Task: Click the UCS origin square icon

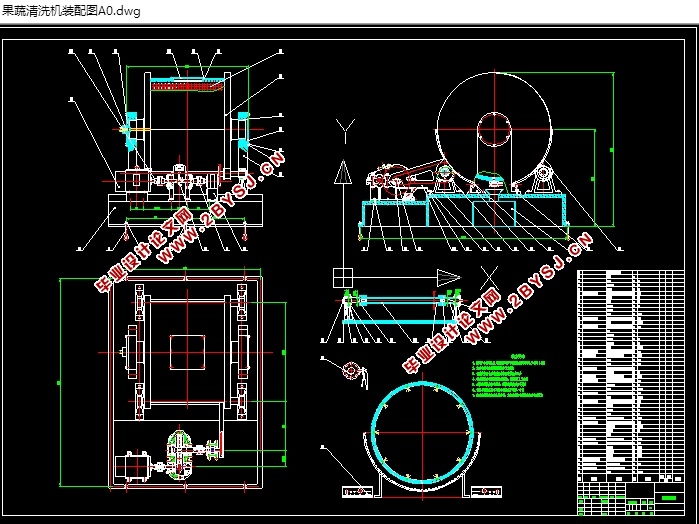Action: coord(343,278)
